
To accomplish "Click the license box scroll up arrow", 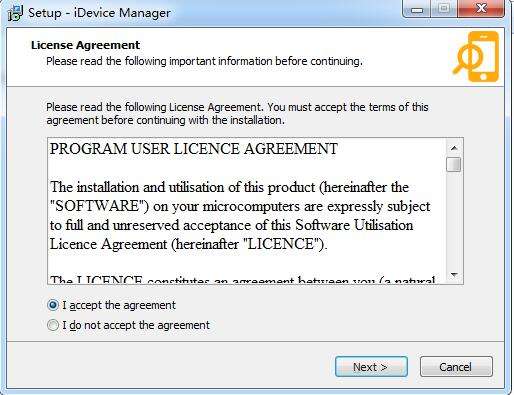I will pos(454,148).
